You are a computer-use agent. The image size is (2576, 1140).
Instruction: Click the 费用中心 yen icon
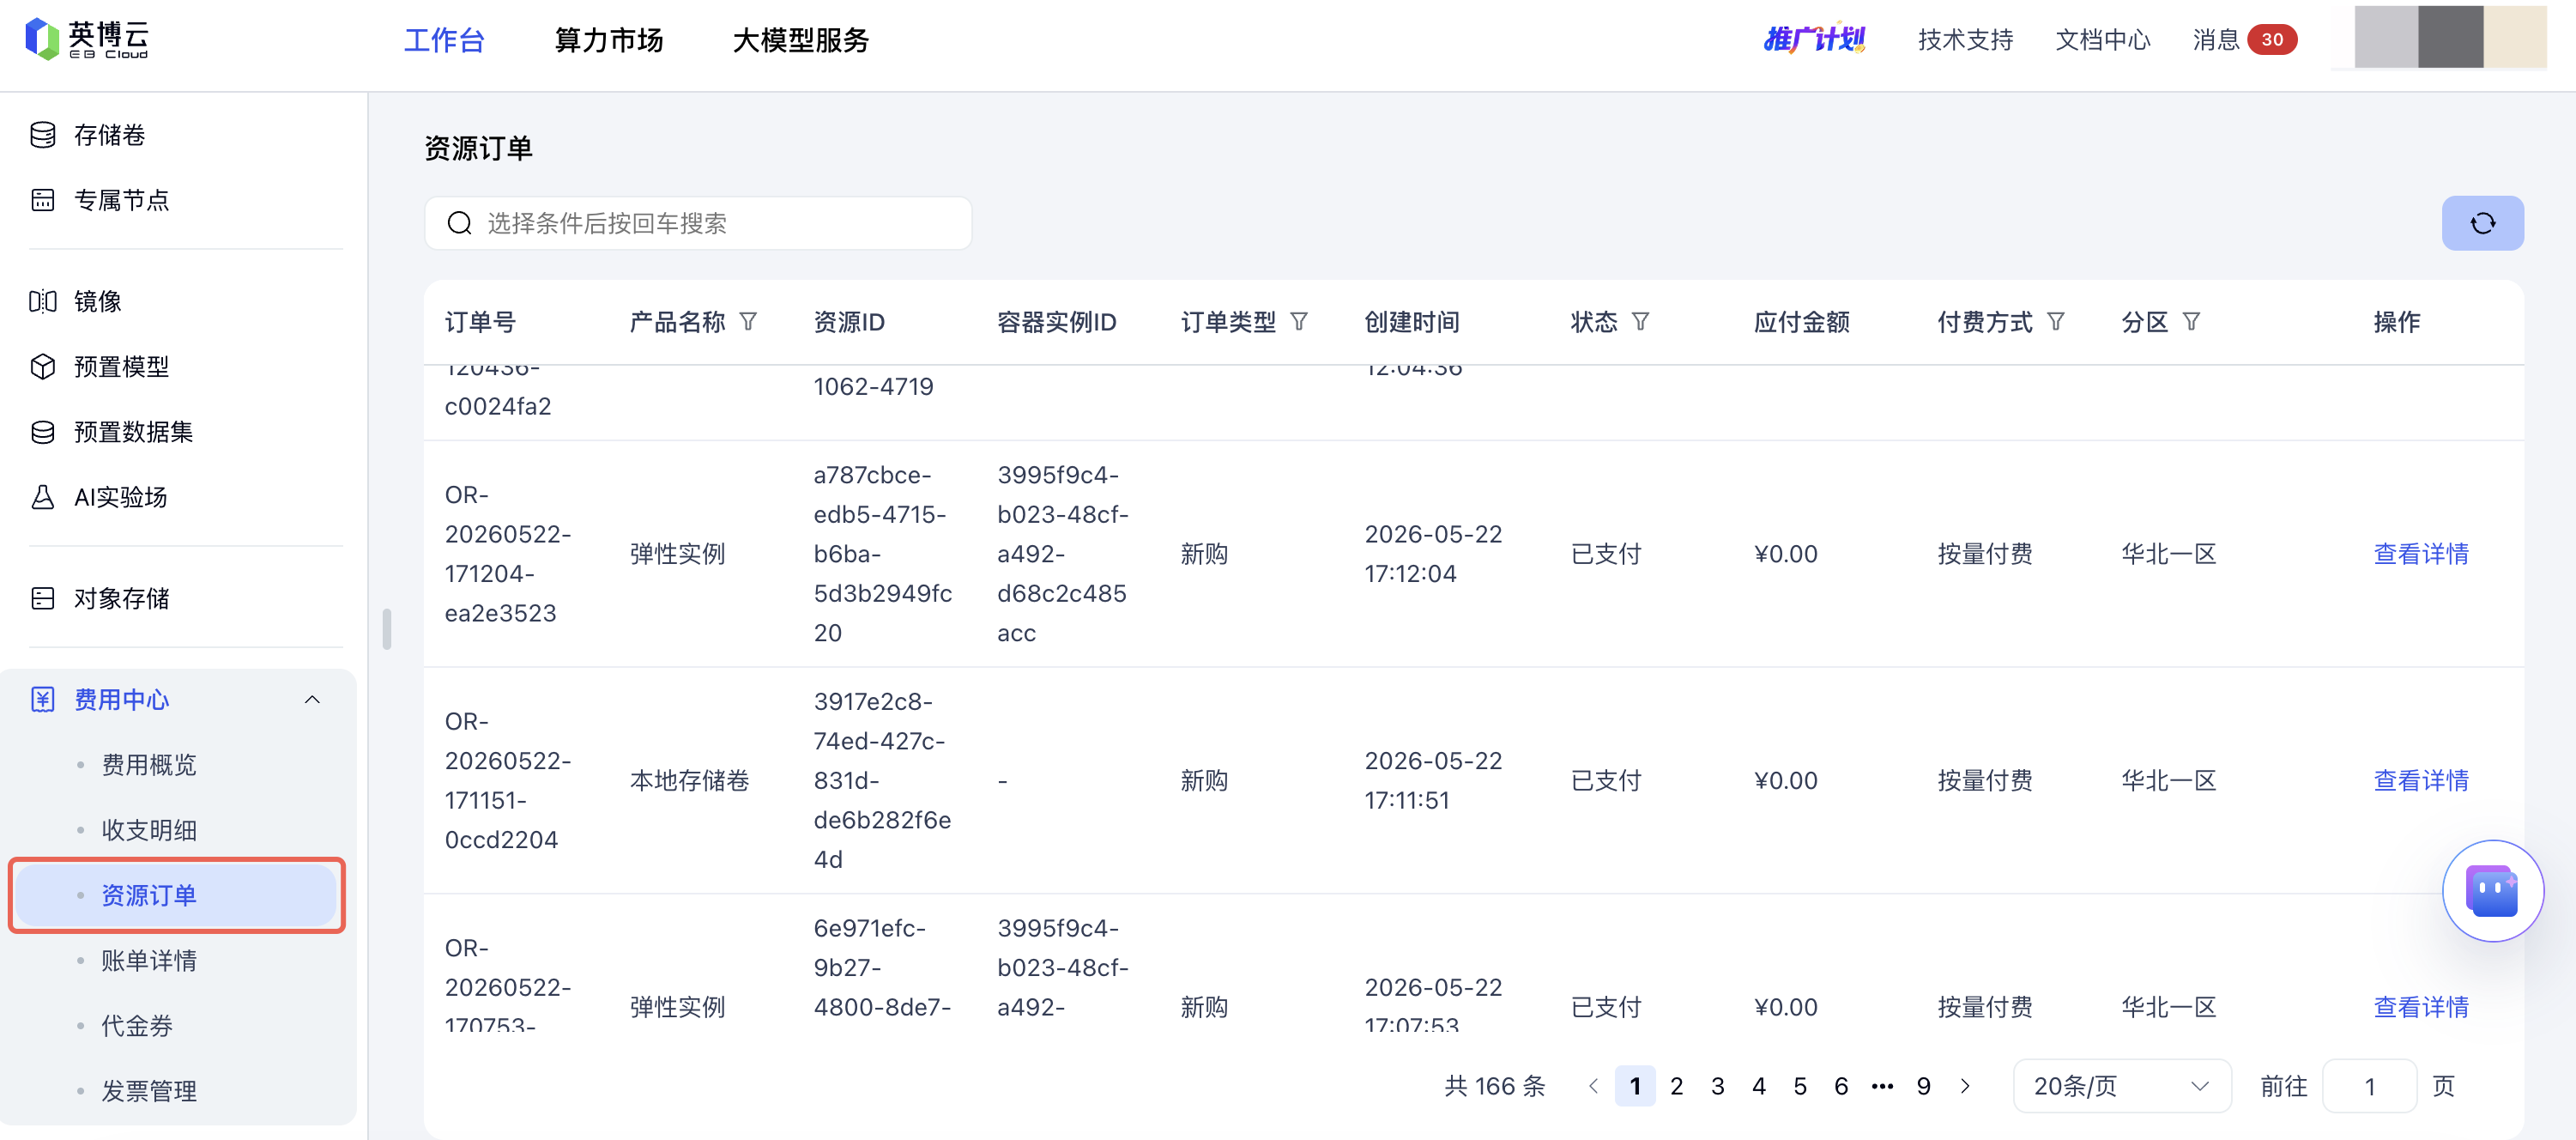(x=42, y=699)
